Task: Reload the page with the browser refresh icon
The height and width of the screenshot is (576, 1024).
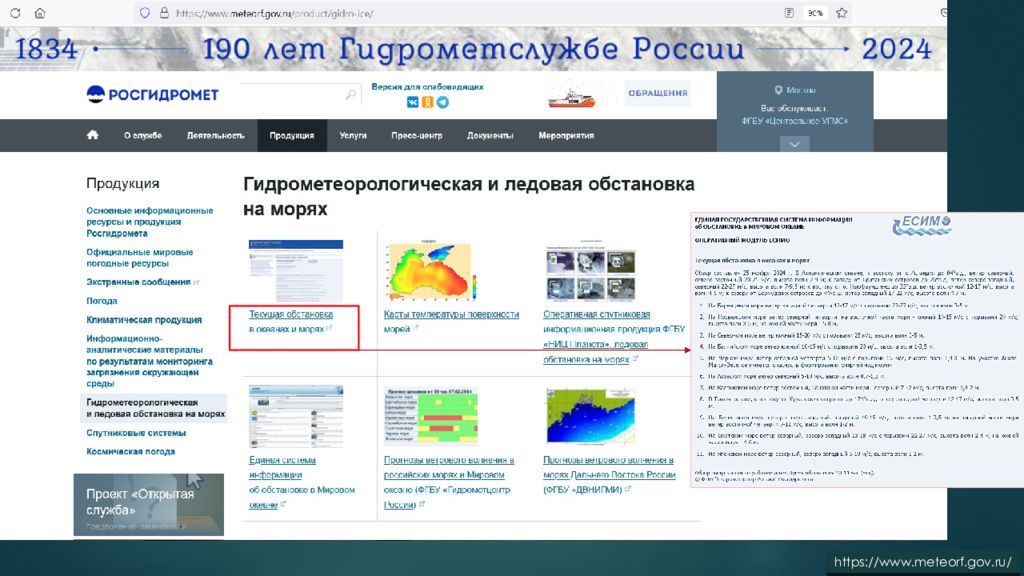Action: 15,13
